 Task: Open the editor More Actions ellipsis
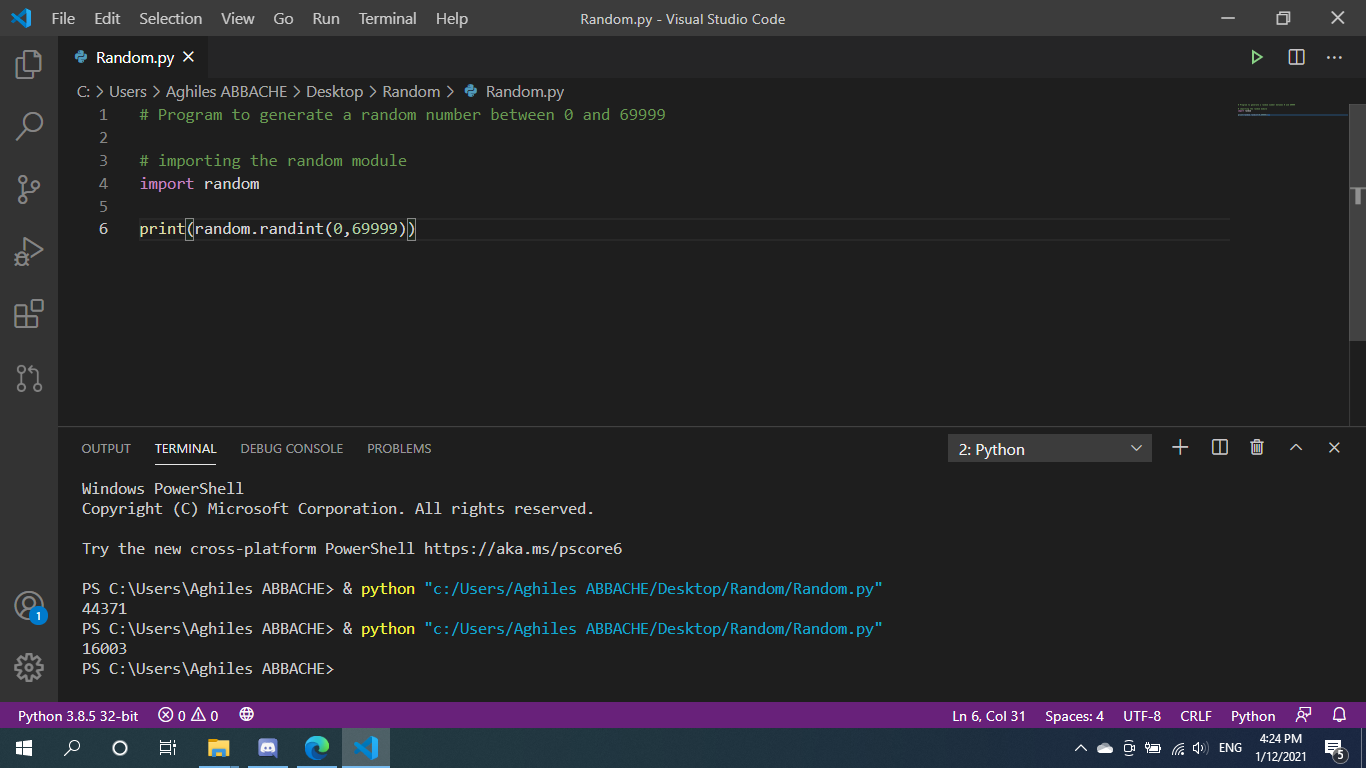coord(1334,57)
